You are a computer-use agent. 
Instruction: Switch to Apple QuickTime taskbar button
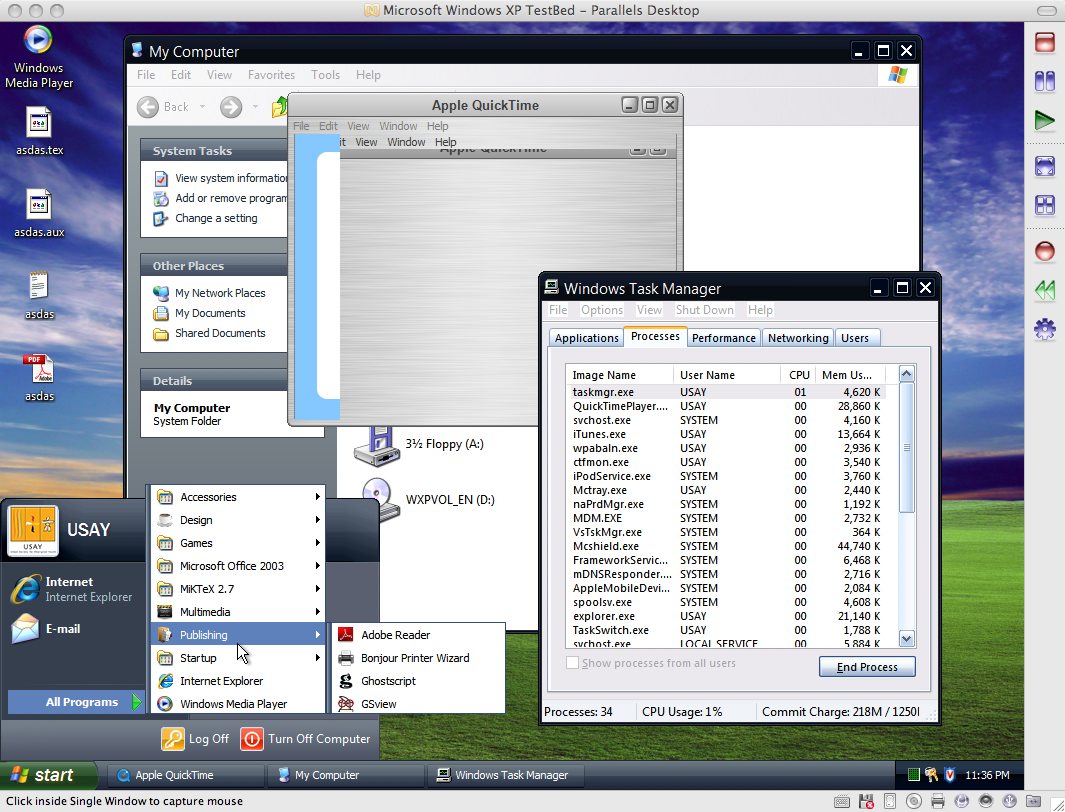[x=185, y=775]
